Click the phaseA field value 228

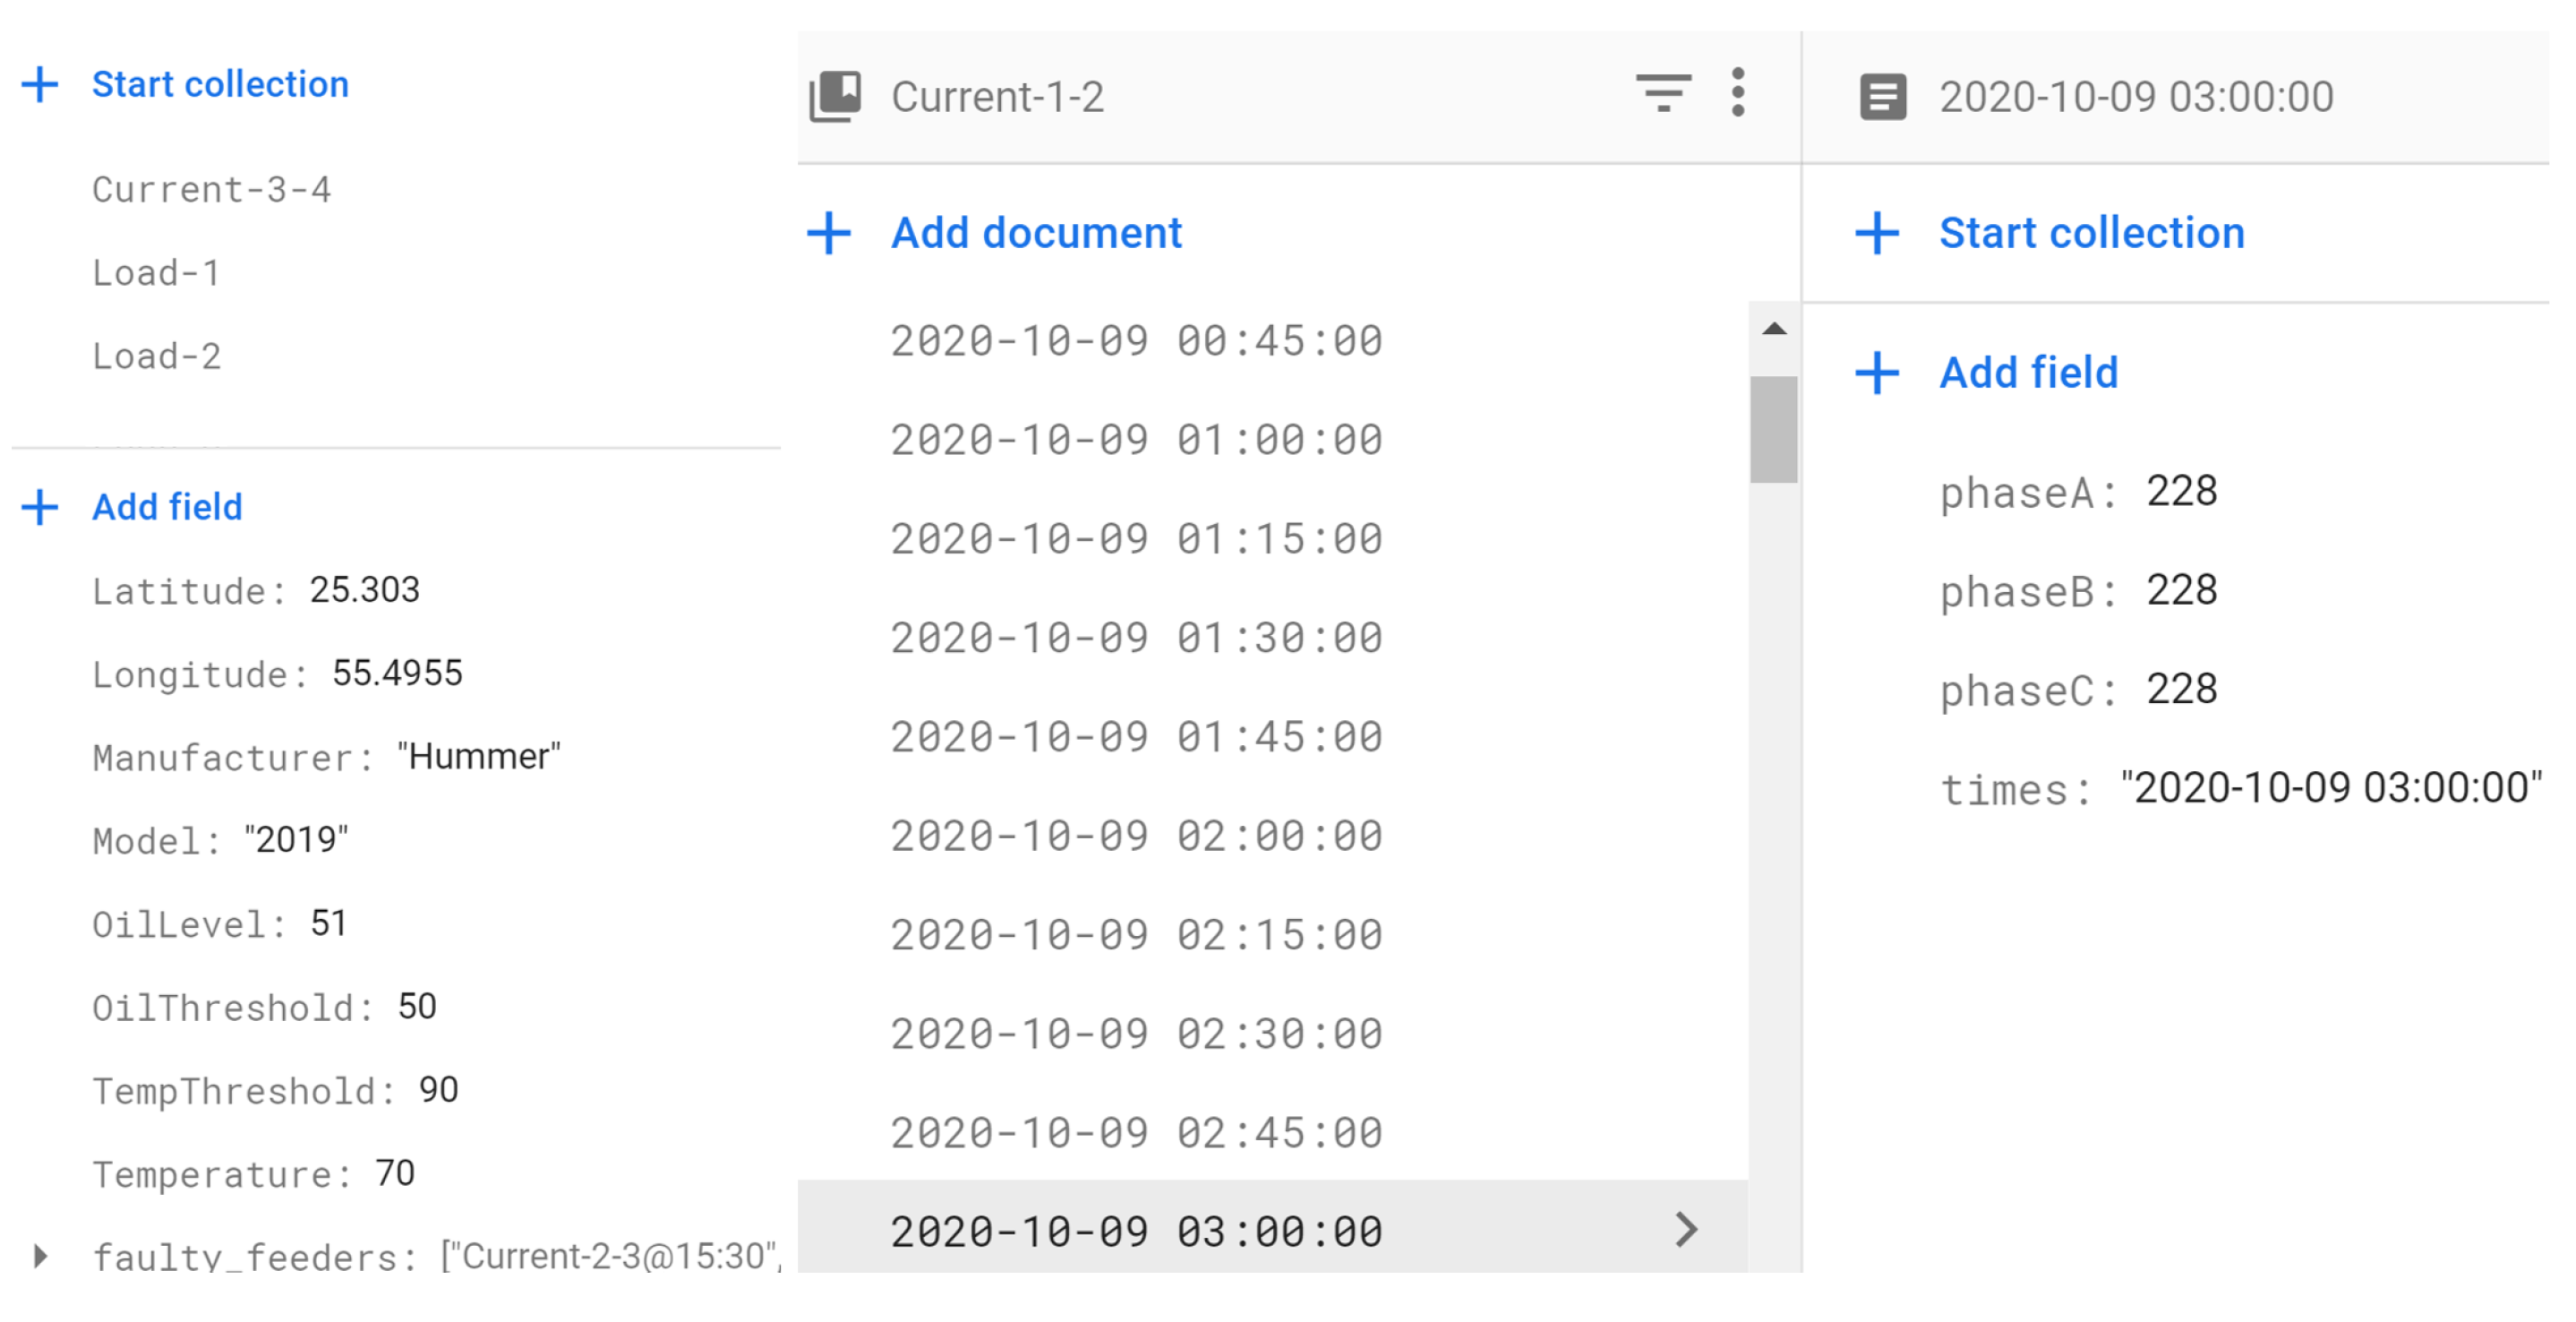click(2181, 491)
